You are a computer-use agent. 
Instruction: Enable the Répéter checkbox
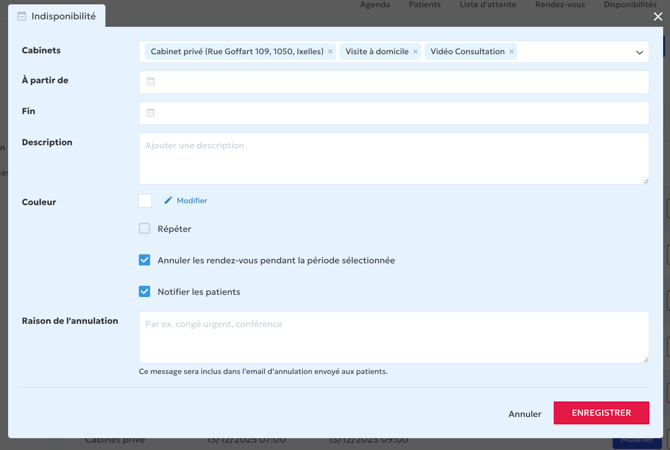(x=145, y=229)
